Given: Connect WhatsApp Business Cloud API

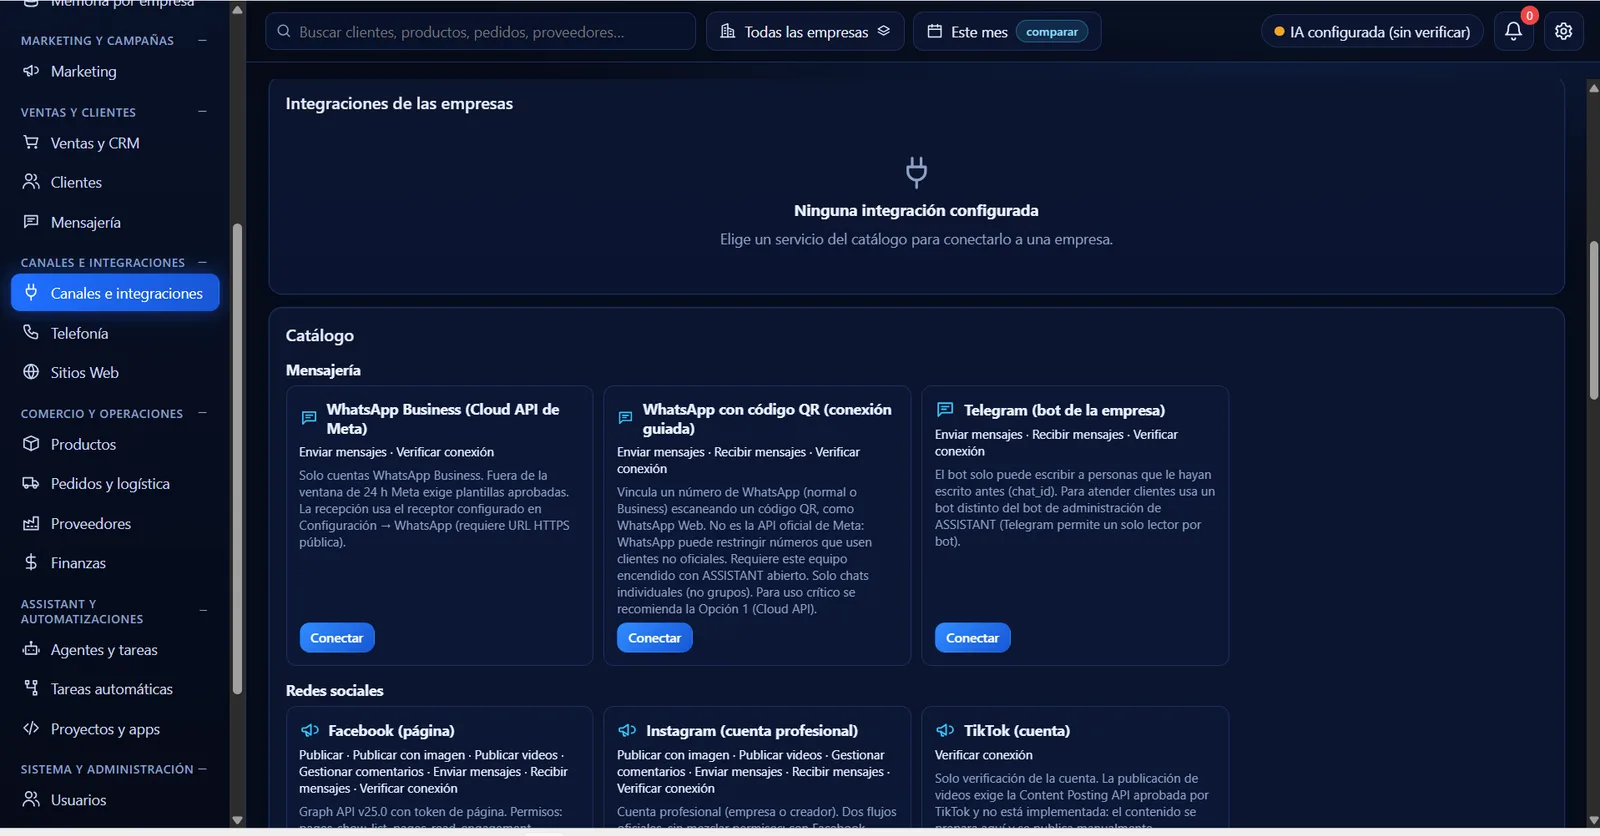Looking at the screenshot, I should click(x=336, y=637).
